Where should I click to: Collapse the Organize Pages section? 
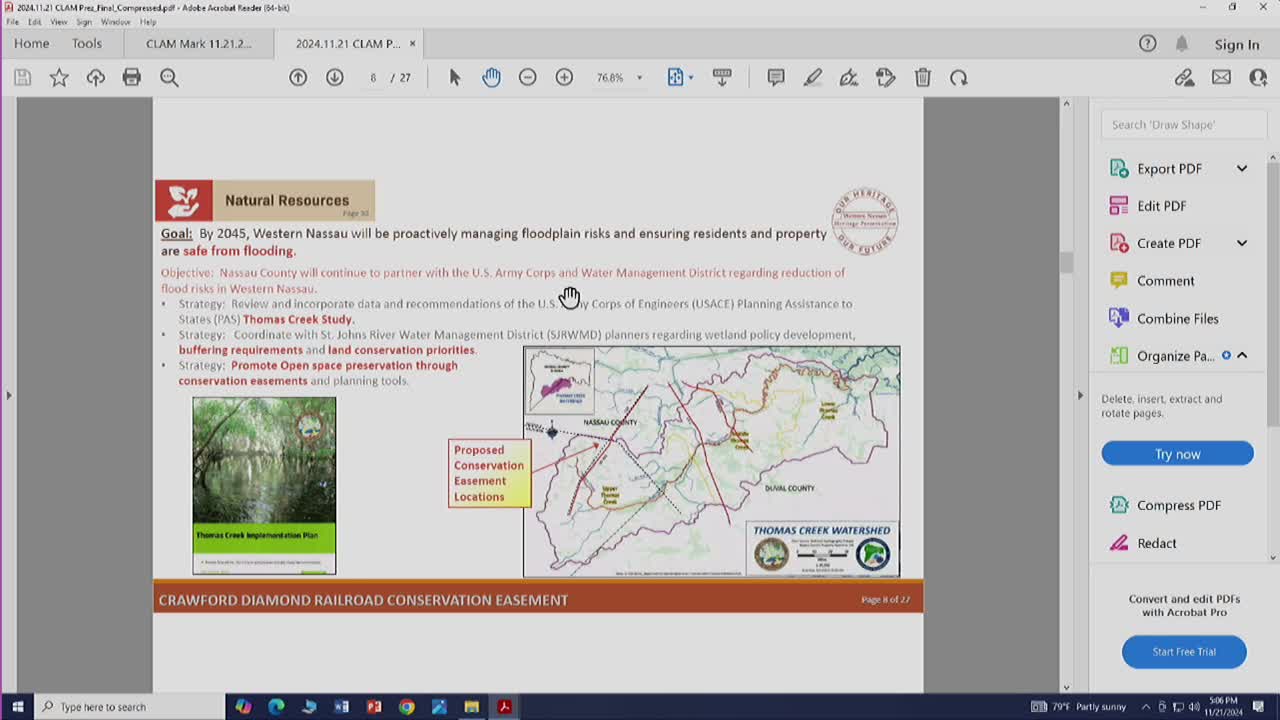(x=1242, y=356)
